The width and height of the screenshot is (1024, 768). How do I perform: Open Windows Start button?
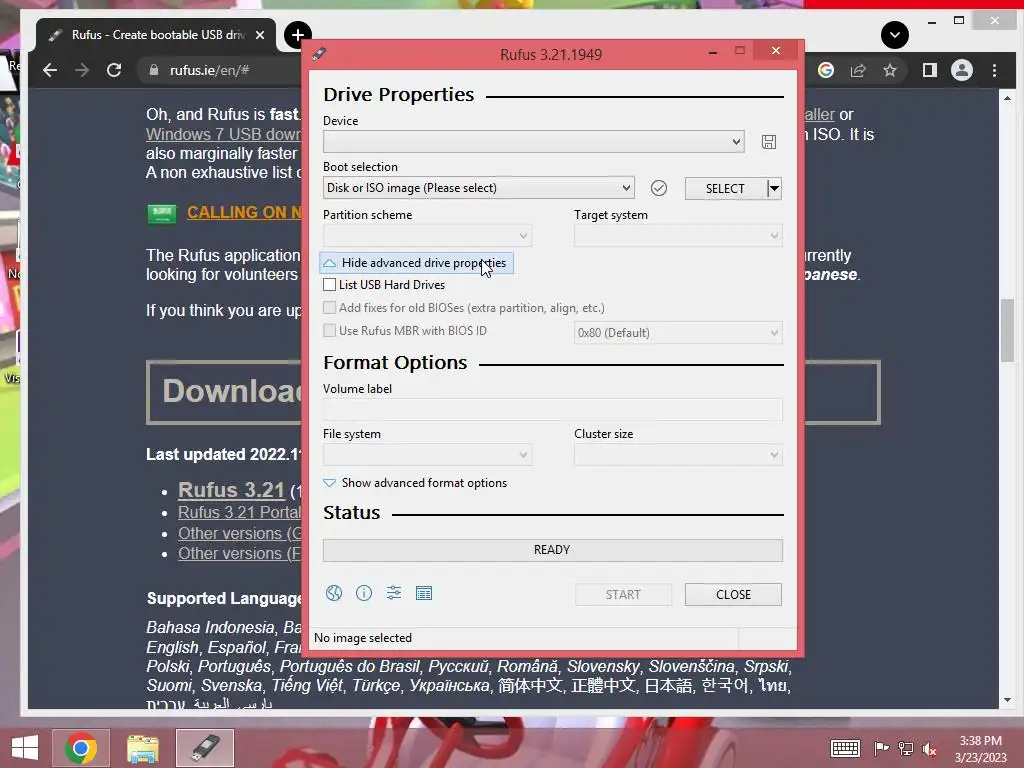pyautogui.click(x=25, y=748)
